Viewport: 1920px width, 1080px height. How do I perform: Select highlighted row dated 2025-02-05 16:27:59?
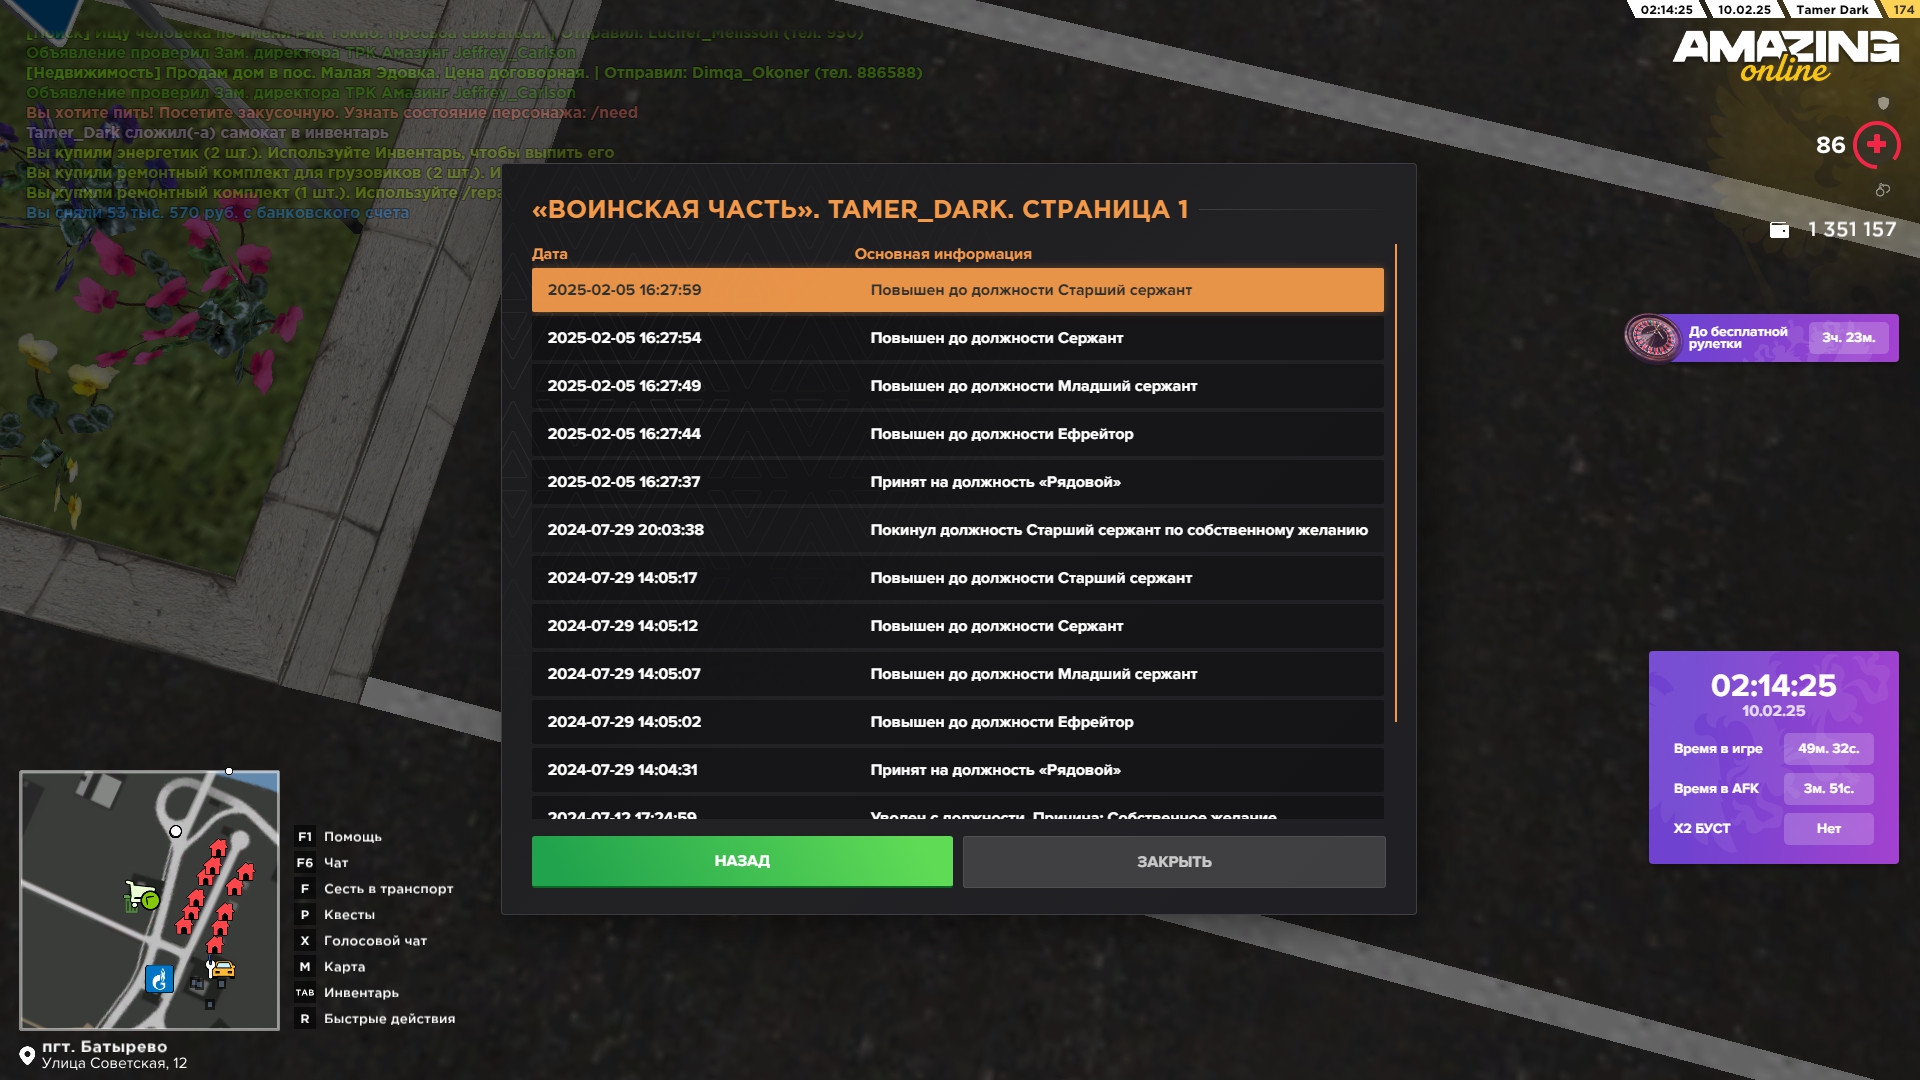point(957,290)
